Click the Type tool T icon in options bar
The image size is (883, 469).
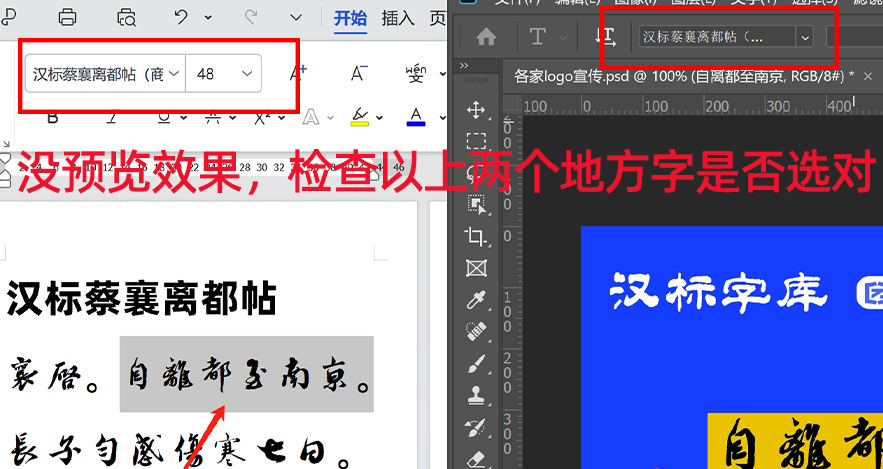(x=538, y=37)
